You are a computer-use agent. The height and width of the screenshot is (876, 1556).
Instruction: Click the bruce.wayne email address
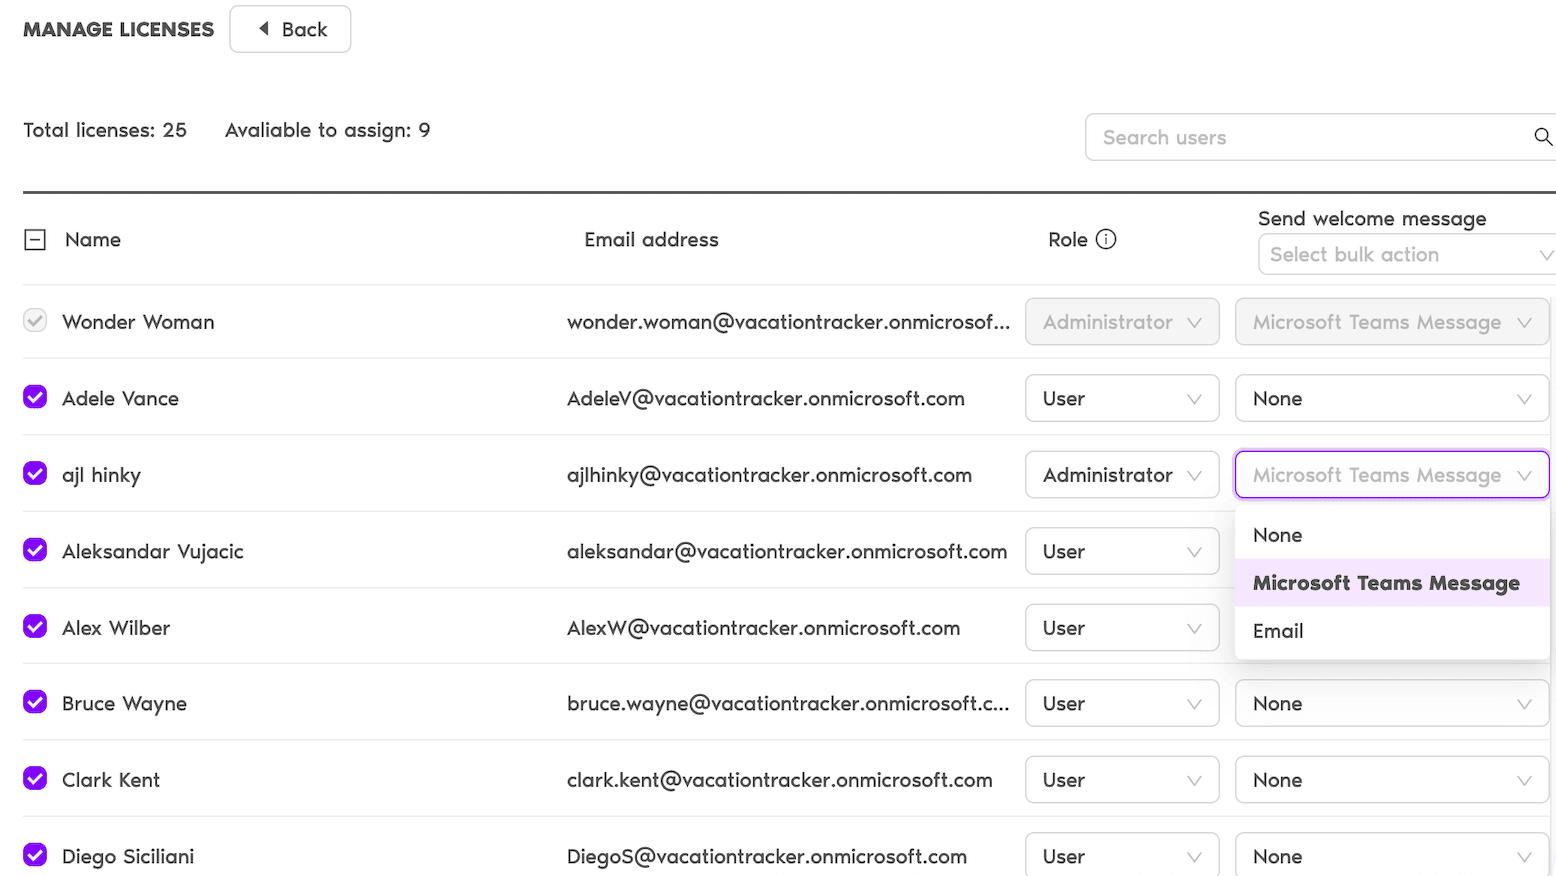[x=788, y=703]
